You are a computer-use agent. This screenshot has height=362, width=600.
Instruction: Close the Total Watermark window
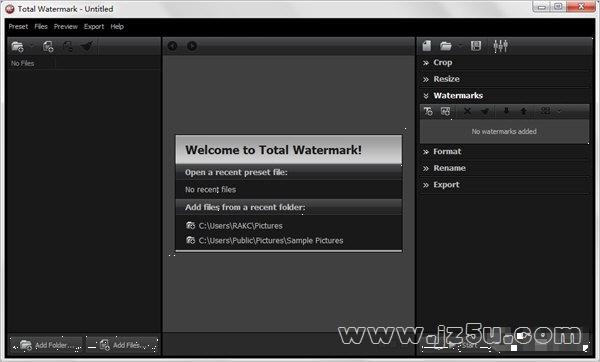[581, 7]
